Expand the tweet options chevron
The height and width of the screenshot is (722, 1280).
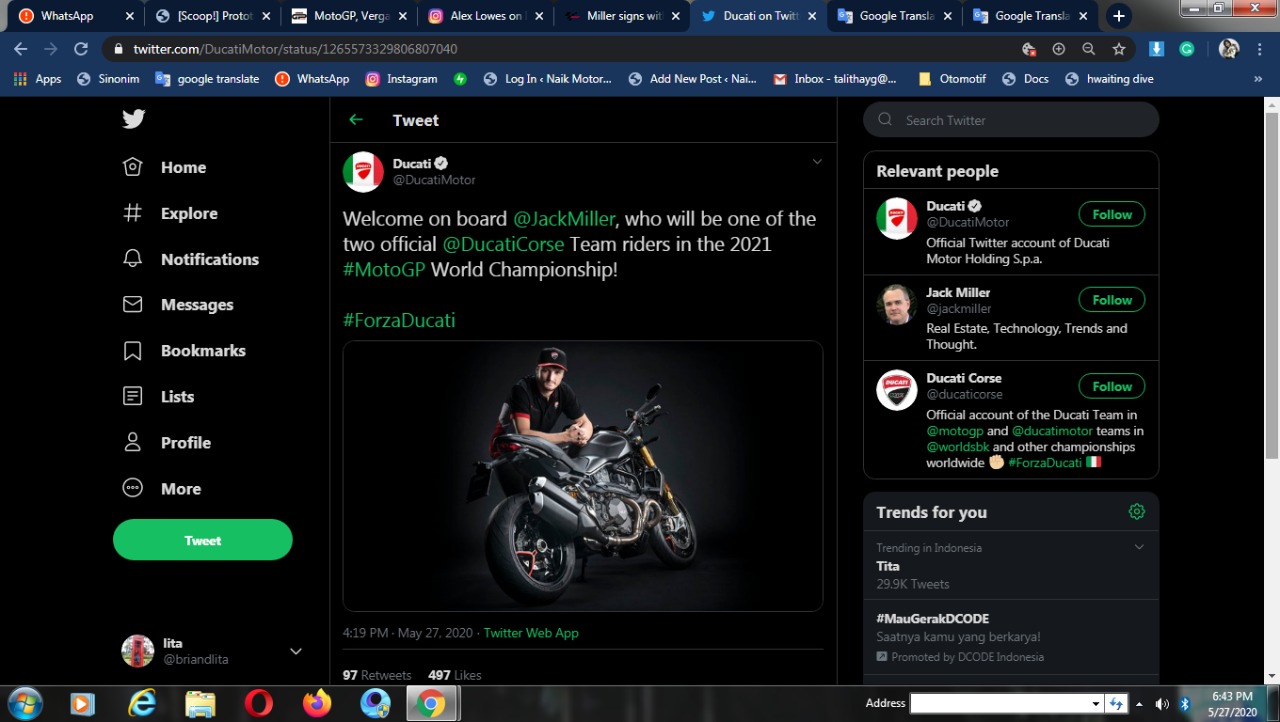[x=816, y=162]
